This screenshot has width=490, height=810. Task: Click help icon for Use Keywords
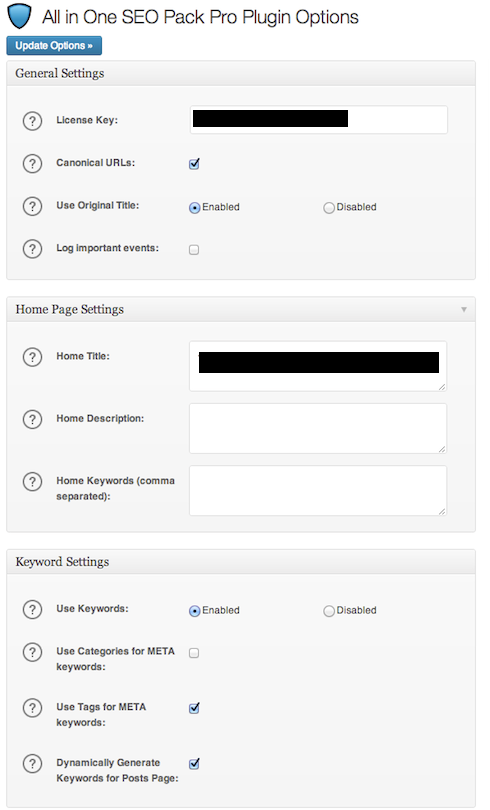(32, 610)
